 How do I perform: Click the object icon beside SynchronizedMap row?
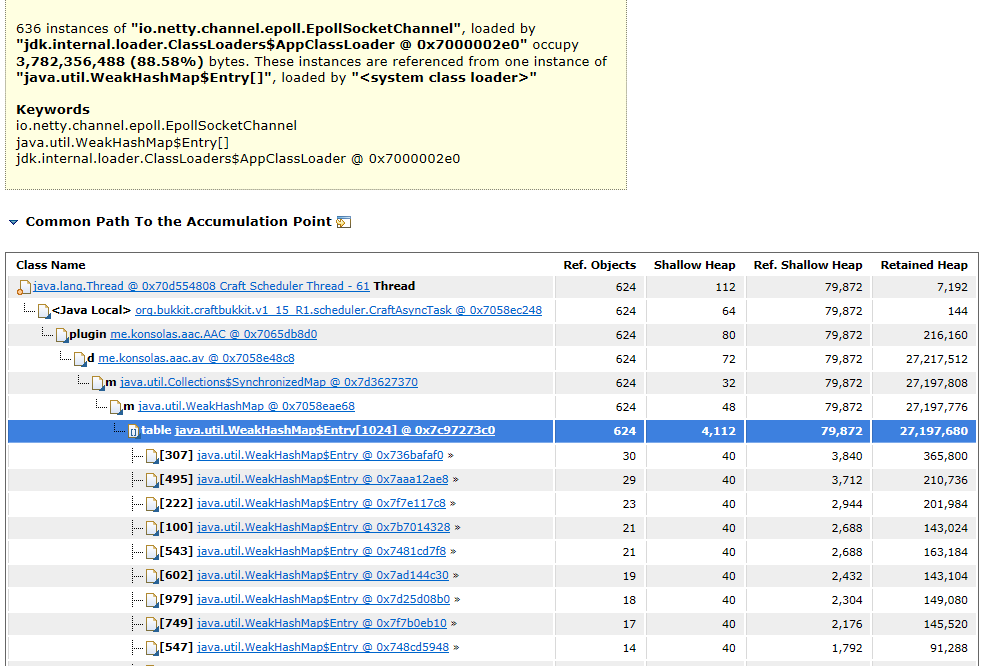click(97, 383)
